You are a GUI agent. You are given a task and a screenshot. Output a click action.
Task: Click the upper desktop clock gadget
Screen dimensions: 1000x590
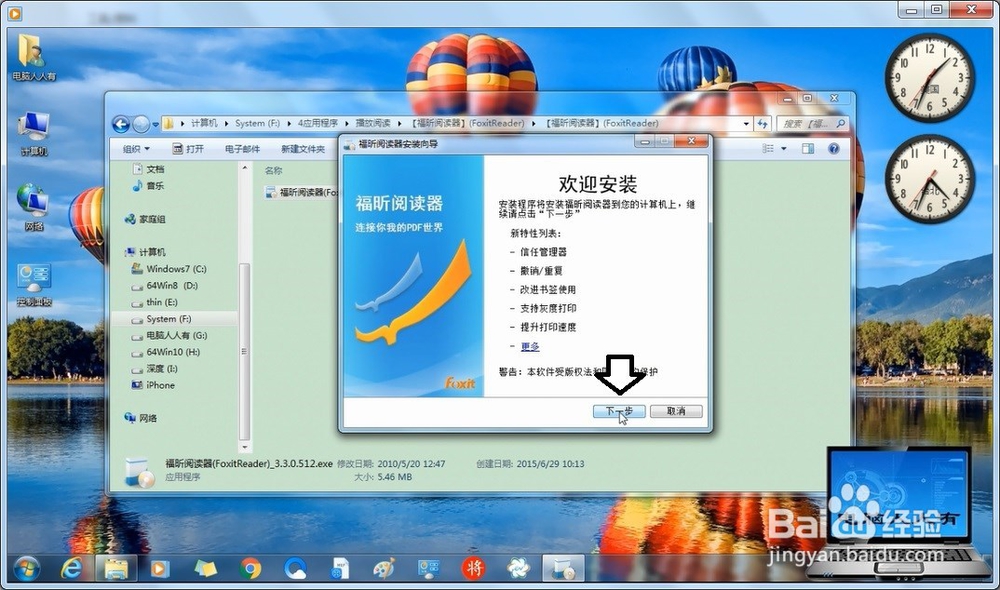[929, 78]
